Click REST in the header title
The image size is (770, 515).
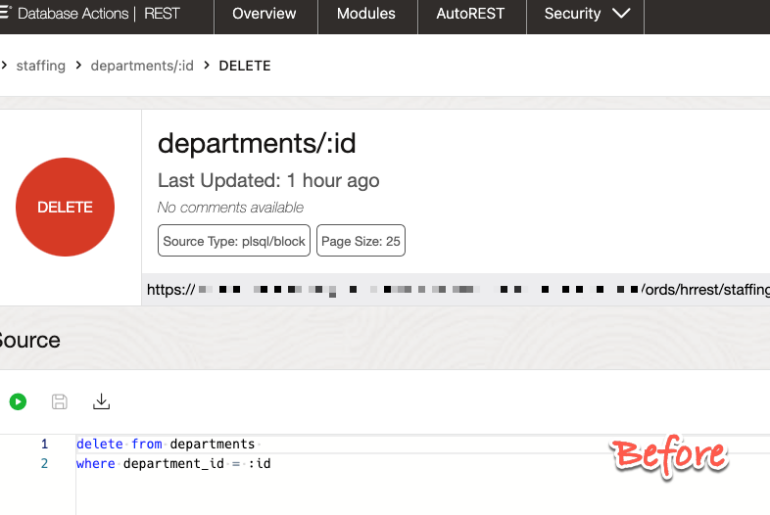(x=162, y=14)
